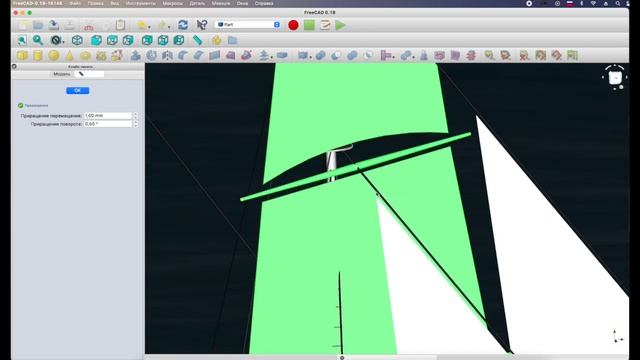Select the Mirror tool icon
Image resolution: width=640 pixels, height=360 pixels.
coord(167,55)
